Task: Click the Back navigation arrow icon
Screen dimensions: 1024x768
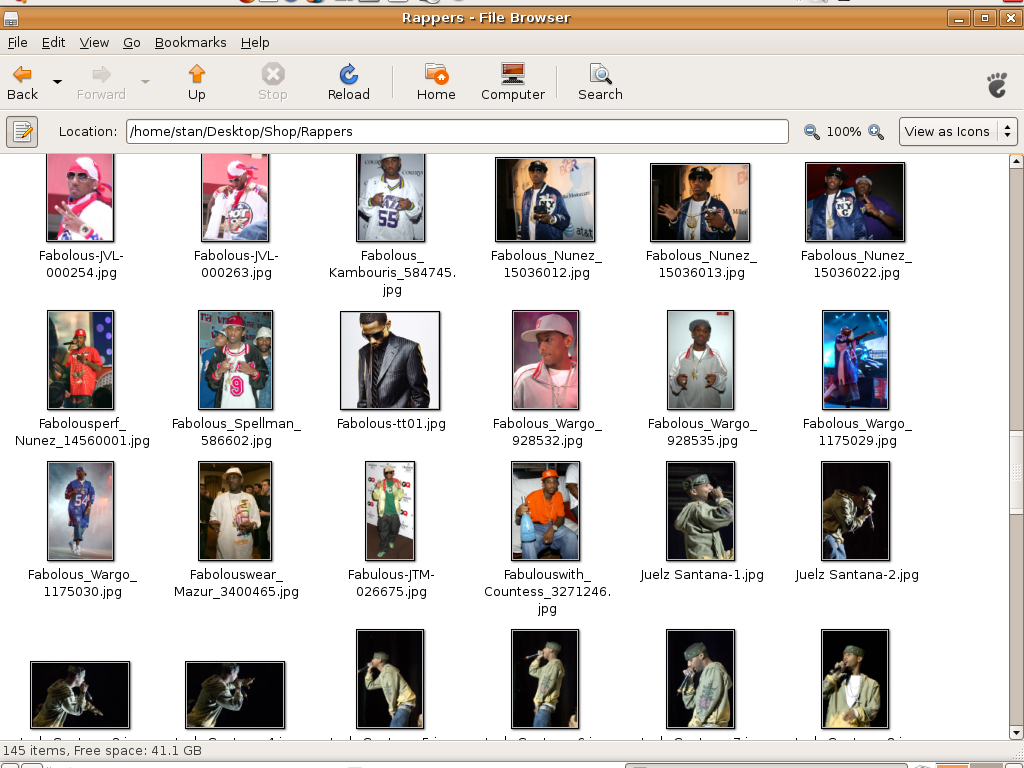Action: click(x=22, y=75)
